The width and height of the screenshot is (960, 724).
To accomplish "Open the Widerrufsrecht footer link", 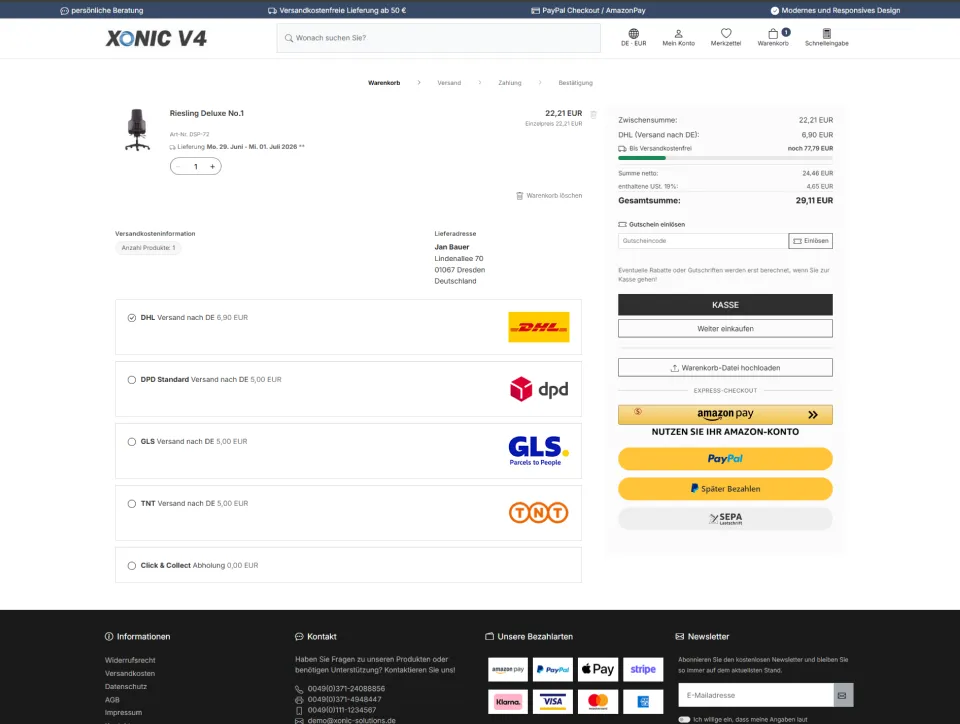I will click(130, 660).
